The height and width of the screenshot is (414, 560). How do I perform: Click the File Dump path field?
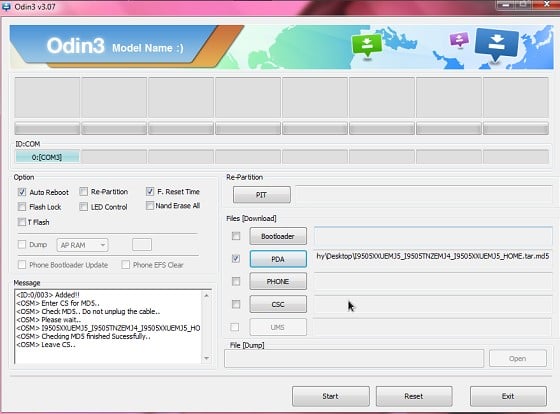pyautogui.click(x=354, y=358)
